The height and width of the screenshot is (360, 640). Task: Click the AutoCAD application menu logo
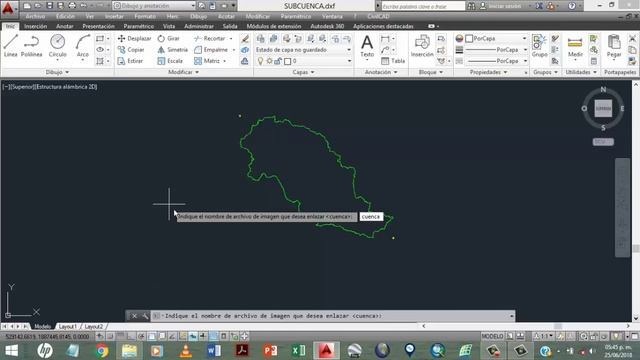(x=8, y=8)
